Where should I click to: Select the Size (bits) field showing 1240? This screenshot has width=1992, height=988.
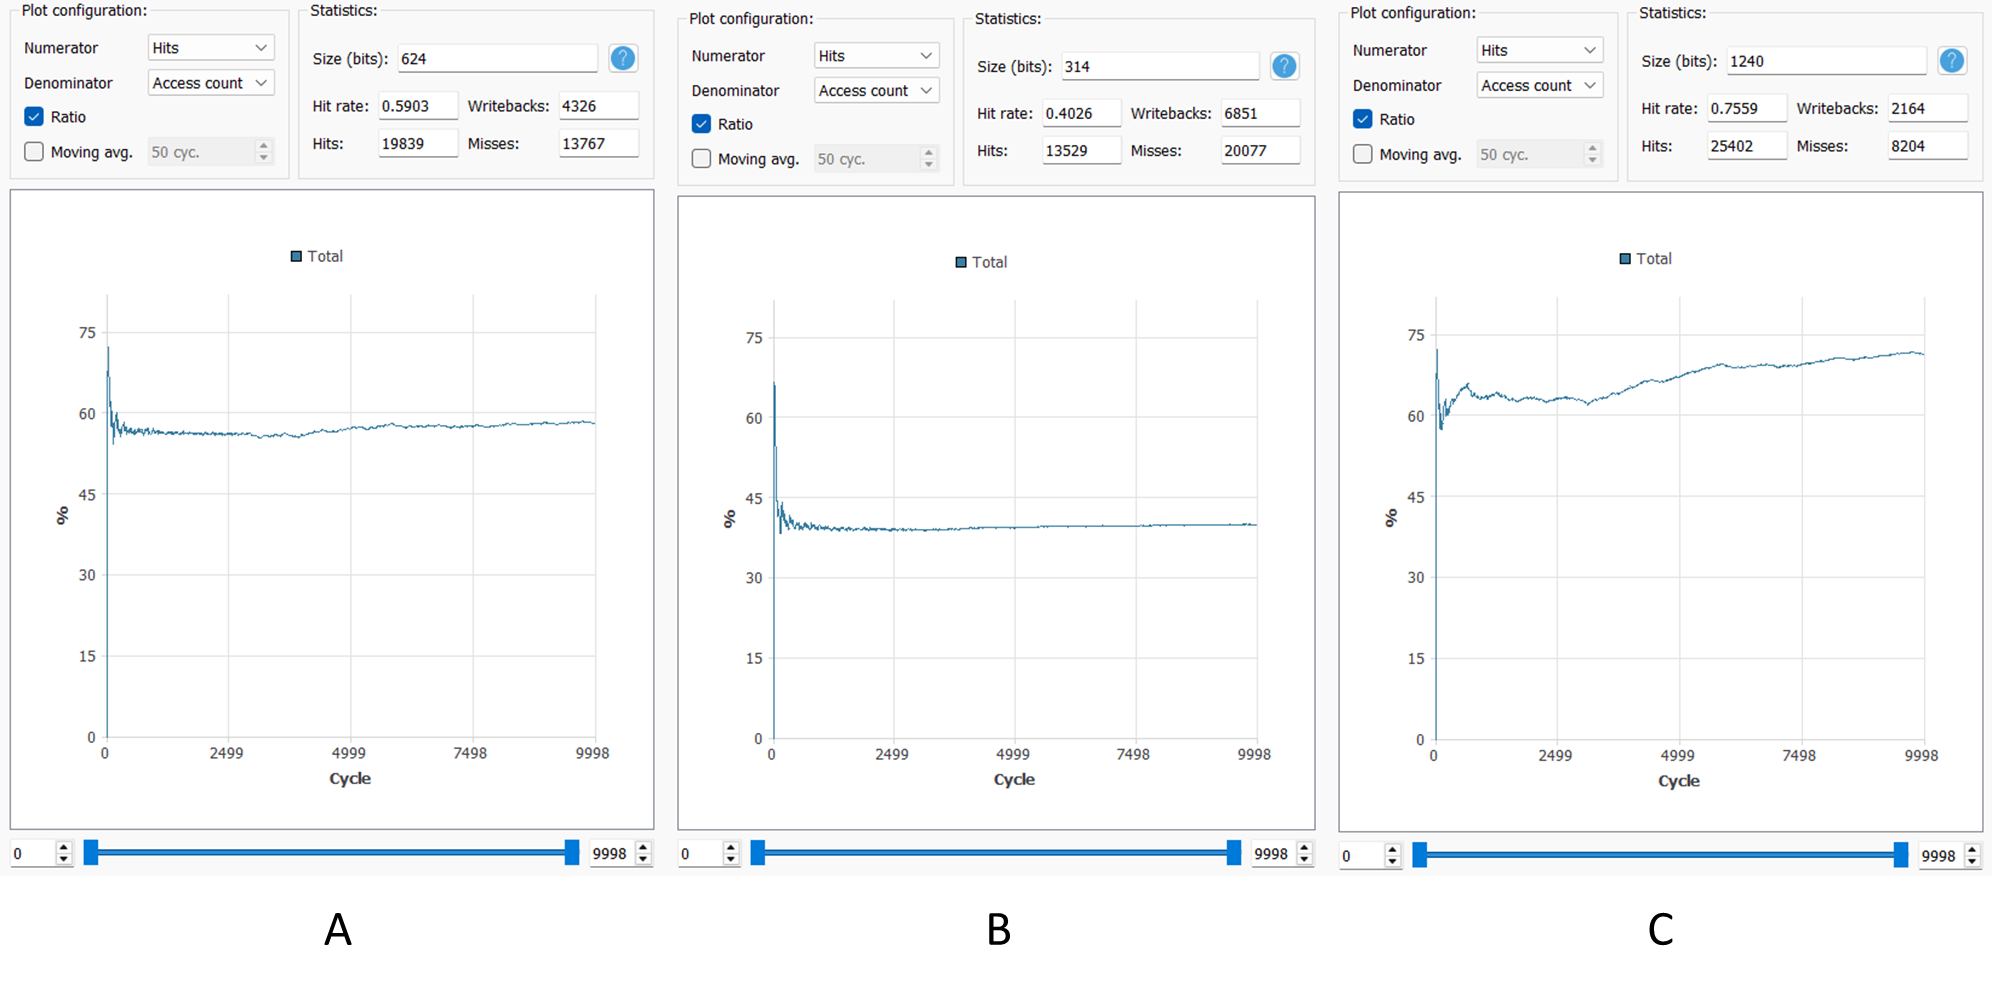(x=1825, y=61)
